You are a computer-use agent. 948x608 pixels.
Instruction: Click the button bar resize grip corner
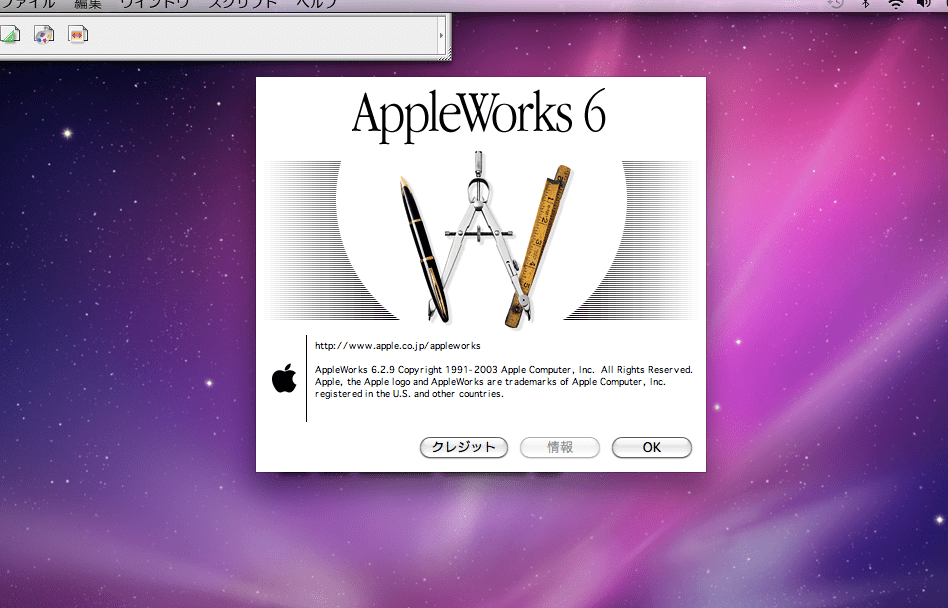(x=447, y=55)
